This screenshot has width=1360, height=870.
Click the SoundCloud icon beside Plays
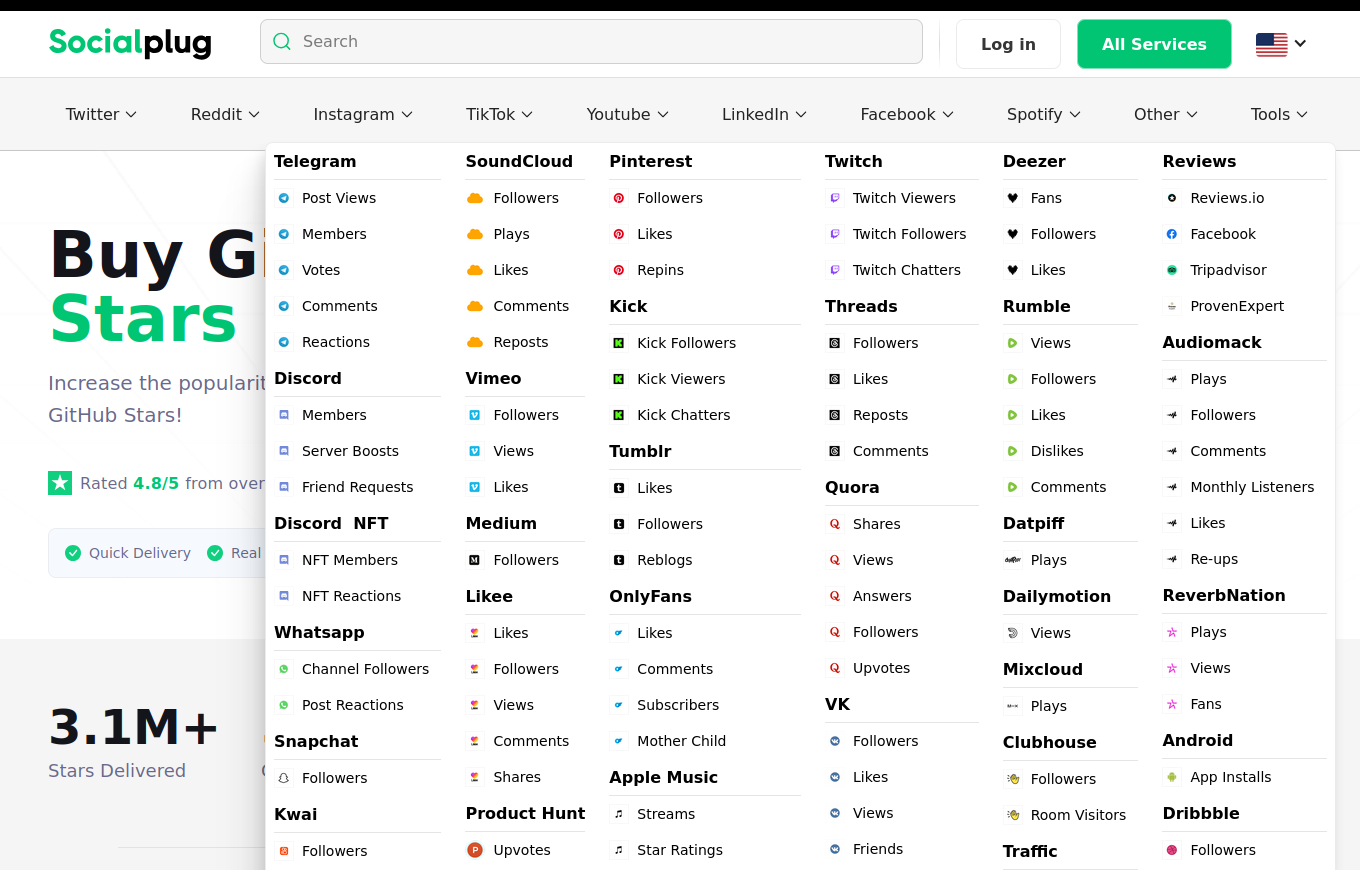[475, 234]
